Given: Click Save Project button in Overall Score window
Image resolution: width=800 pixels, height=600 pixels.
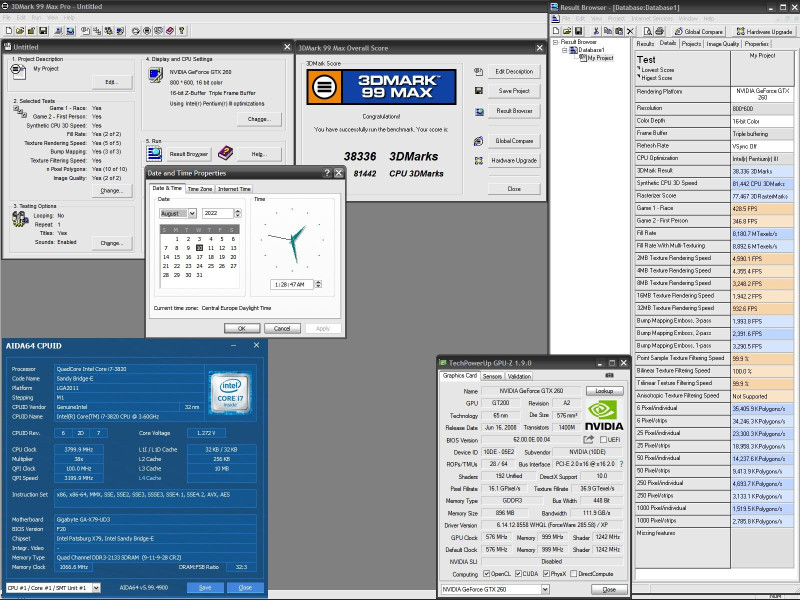Looking at the screenshot, I should (514, 91).
